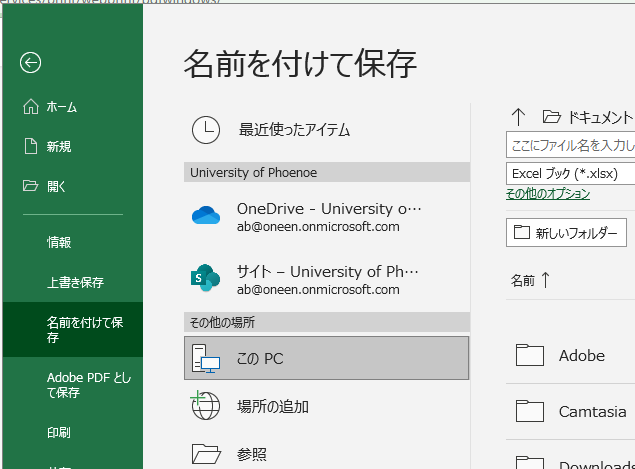This screenshot has height=469, width=635.
Task: Click the back arrow circle icon
Action: tap(30, 63)
